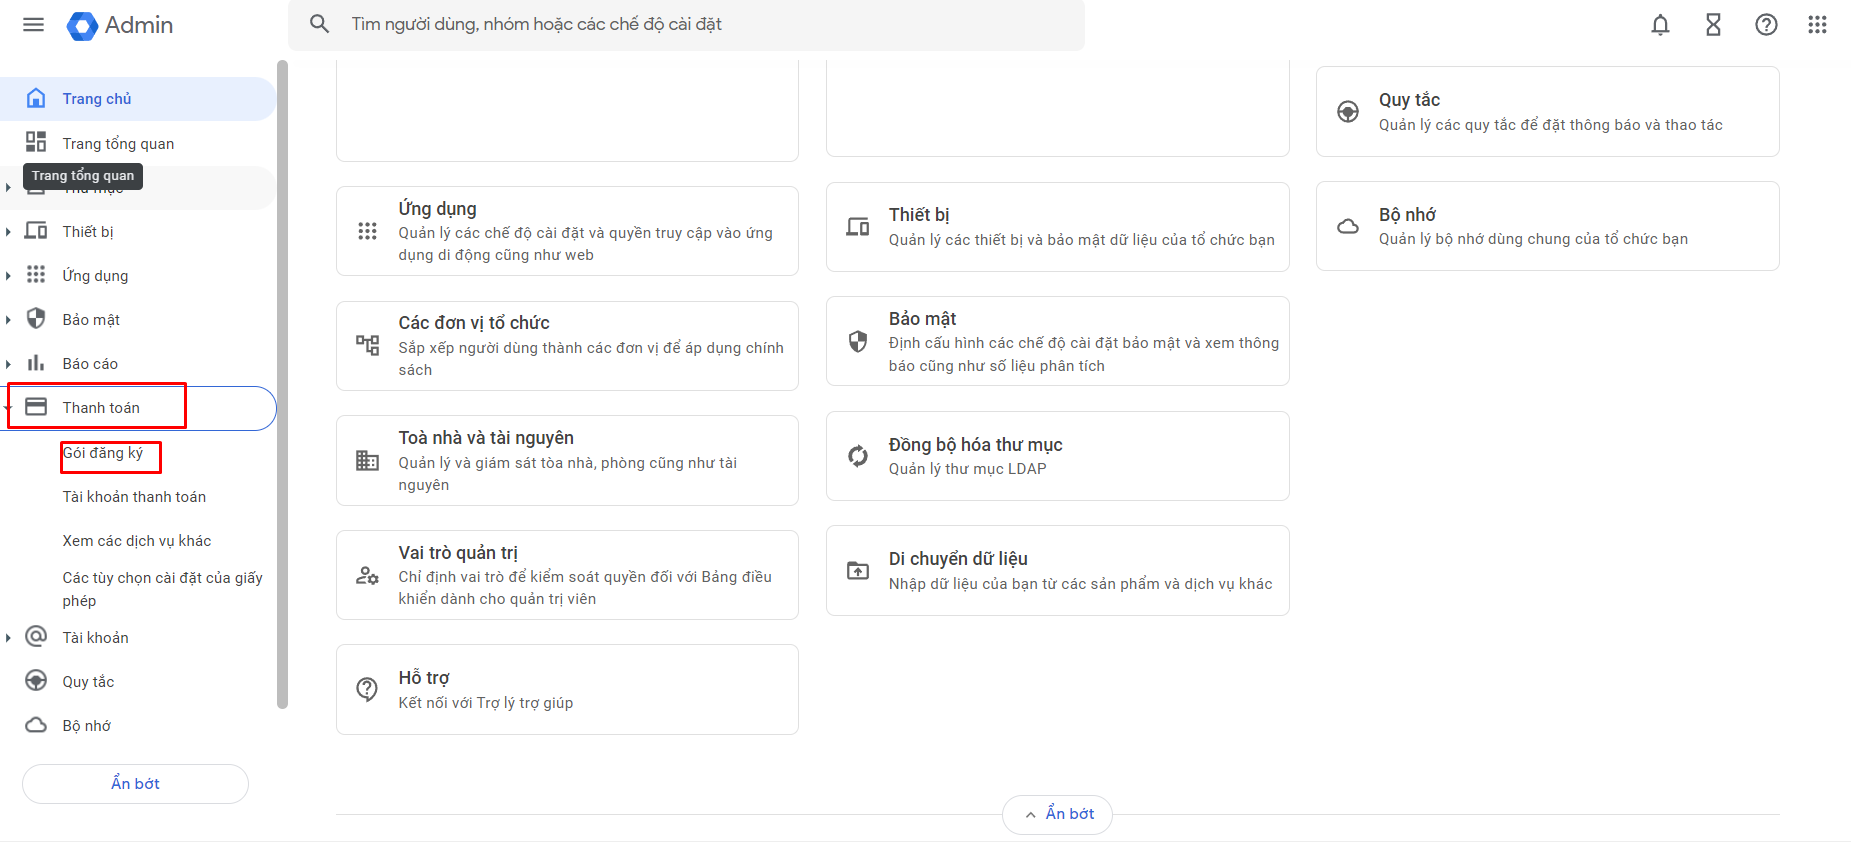Click Quản lý bộ nhớ dùng chung description
This screenshot has width=1851, height=843.
coord(1533,239)
